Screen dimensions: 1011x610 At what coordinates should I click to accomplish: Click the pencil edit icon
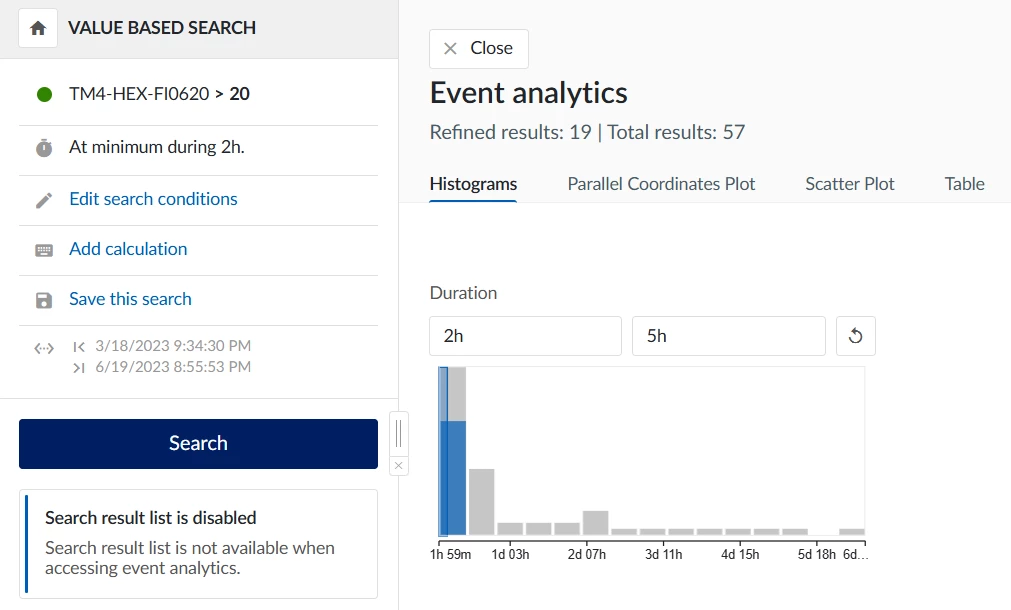pyautogui.click(x=44, y=200)
